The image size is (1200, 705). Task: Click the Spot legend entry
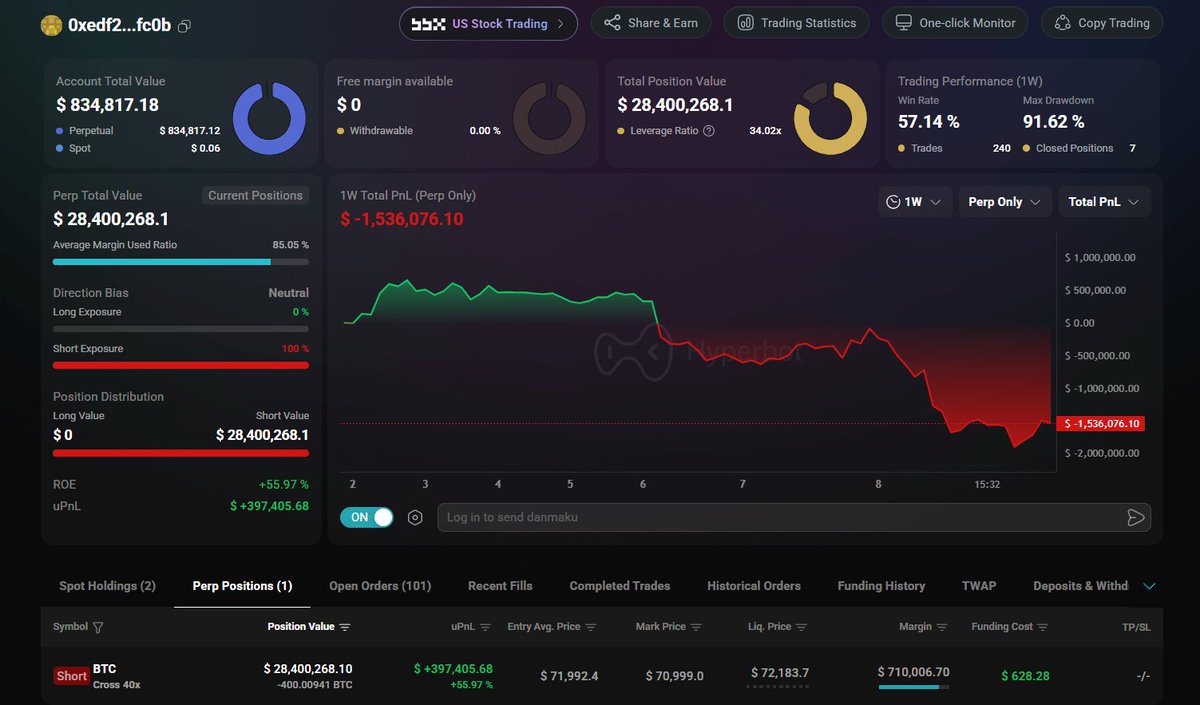coord(73,148)
